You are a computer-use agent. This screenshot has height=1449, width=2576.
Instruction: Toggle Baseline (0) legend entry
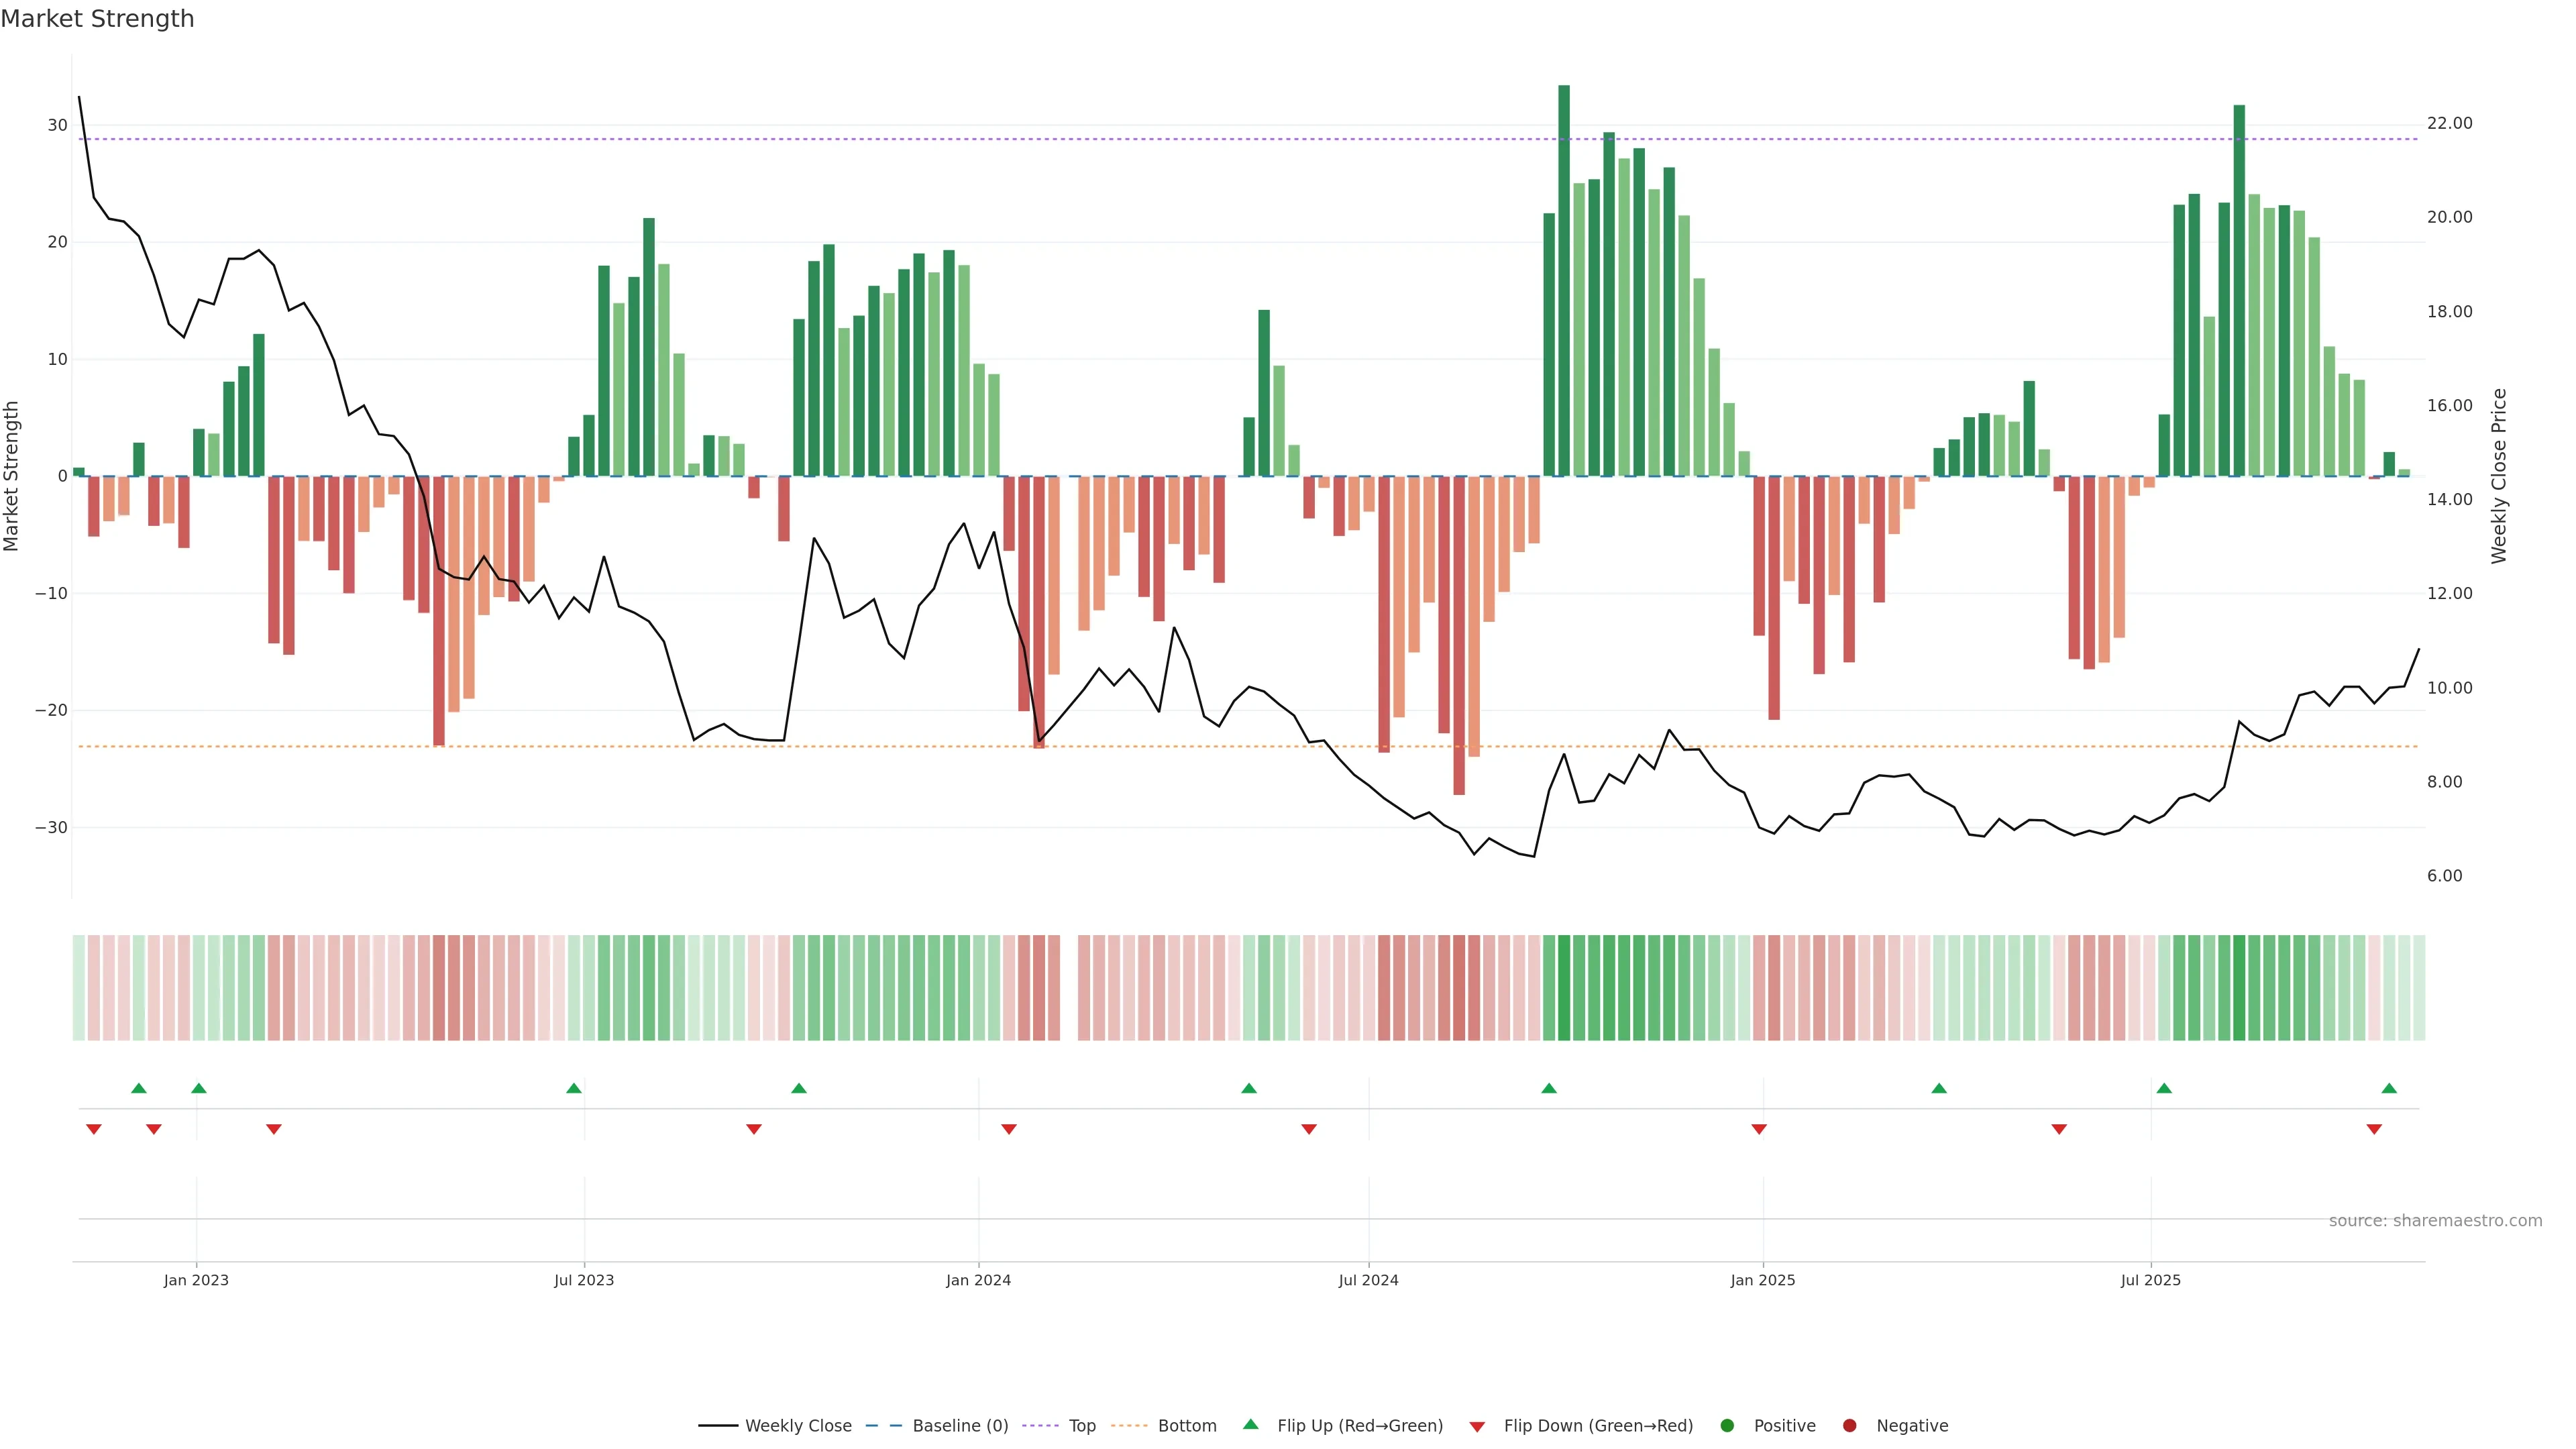(959, 1426)
